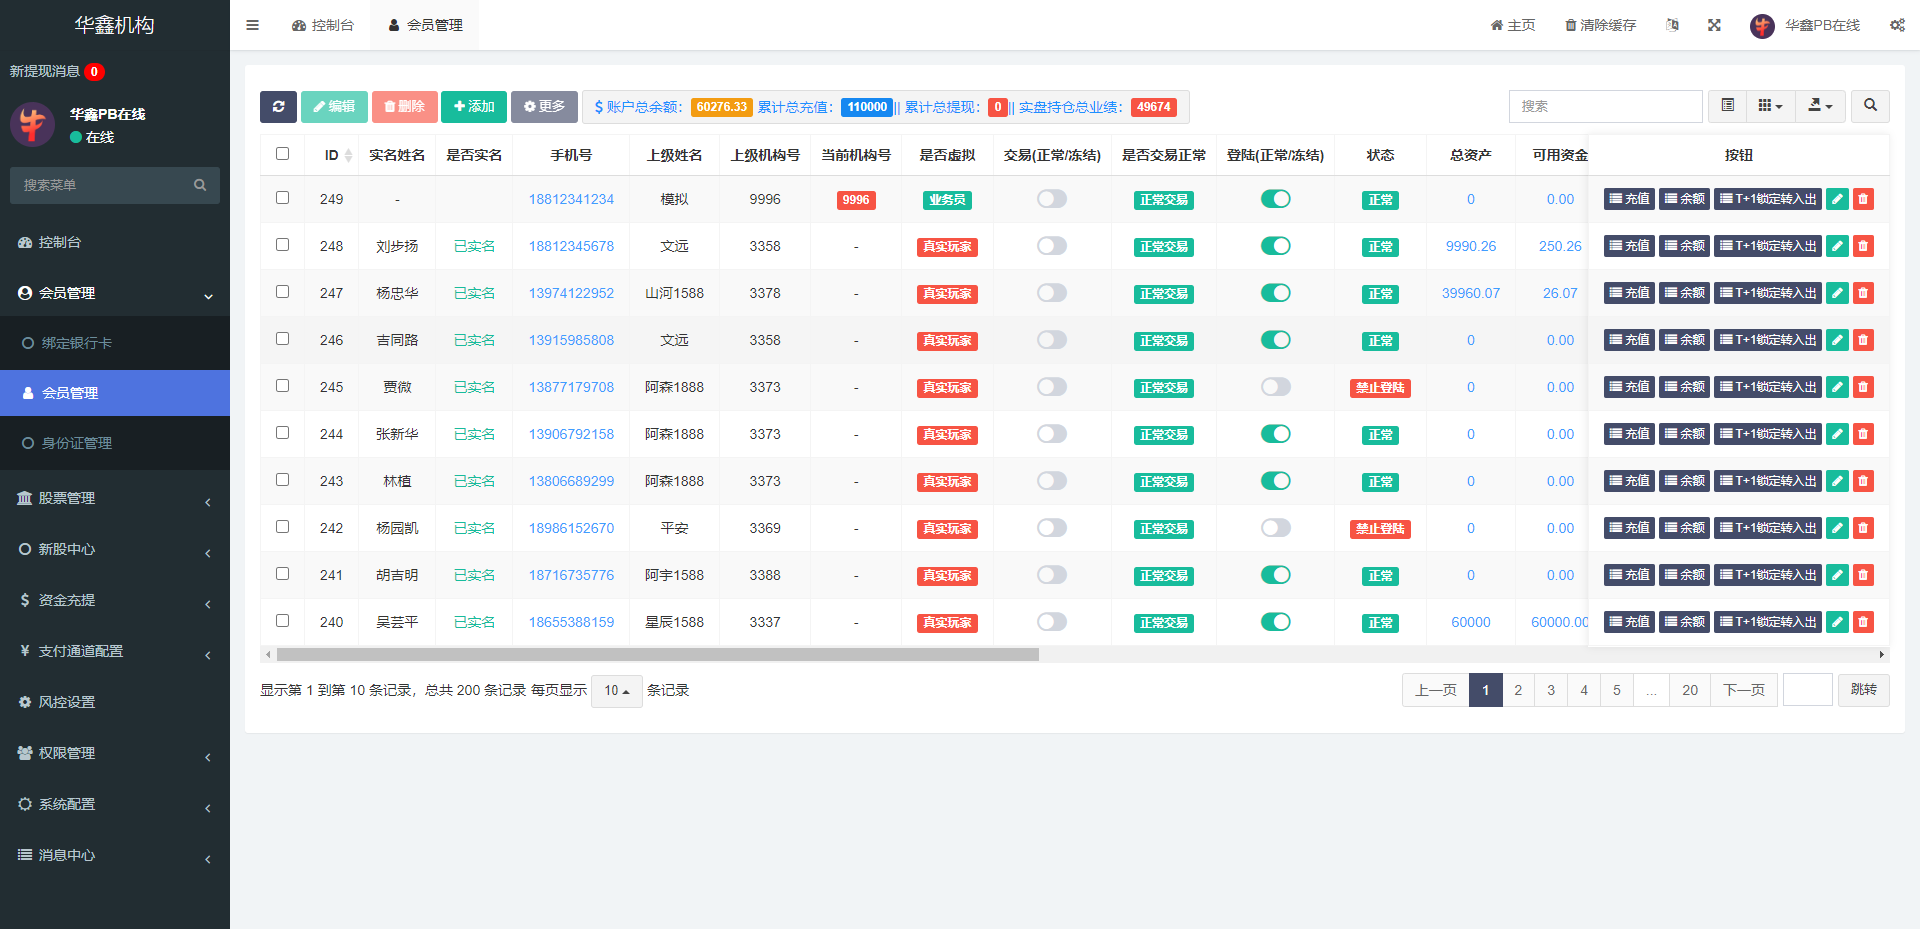Screen dimensions: 1920x929
Task: Click the green 添加 button
Action: click(474, 107)
